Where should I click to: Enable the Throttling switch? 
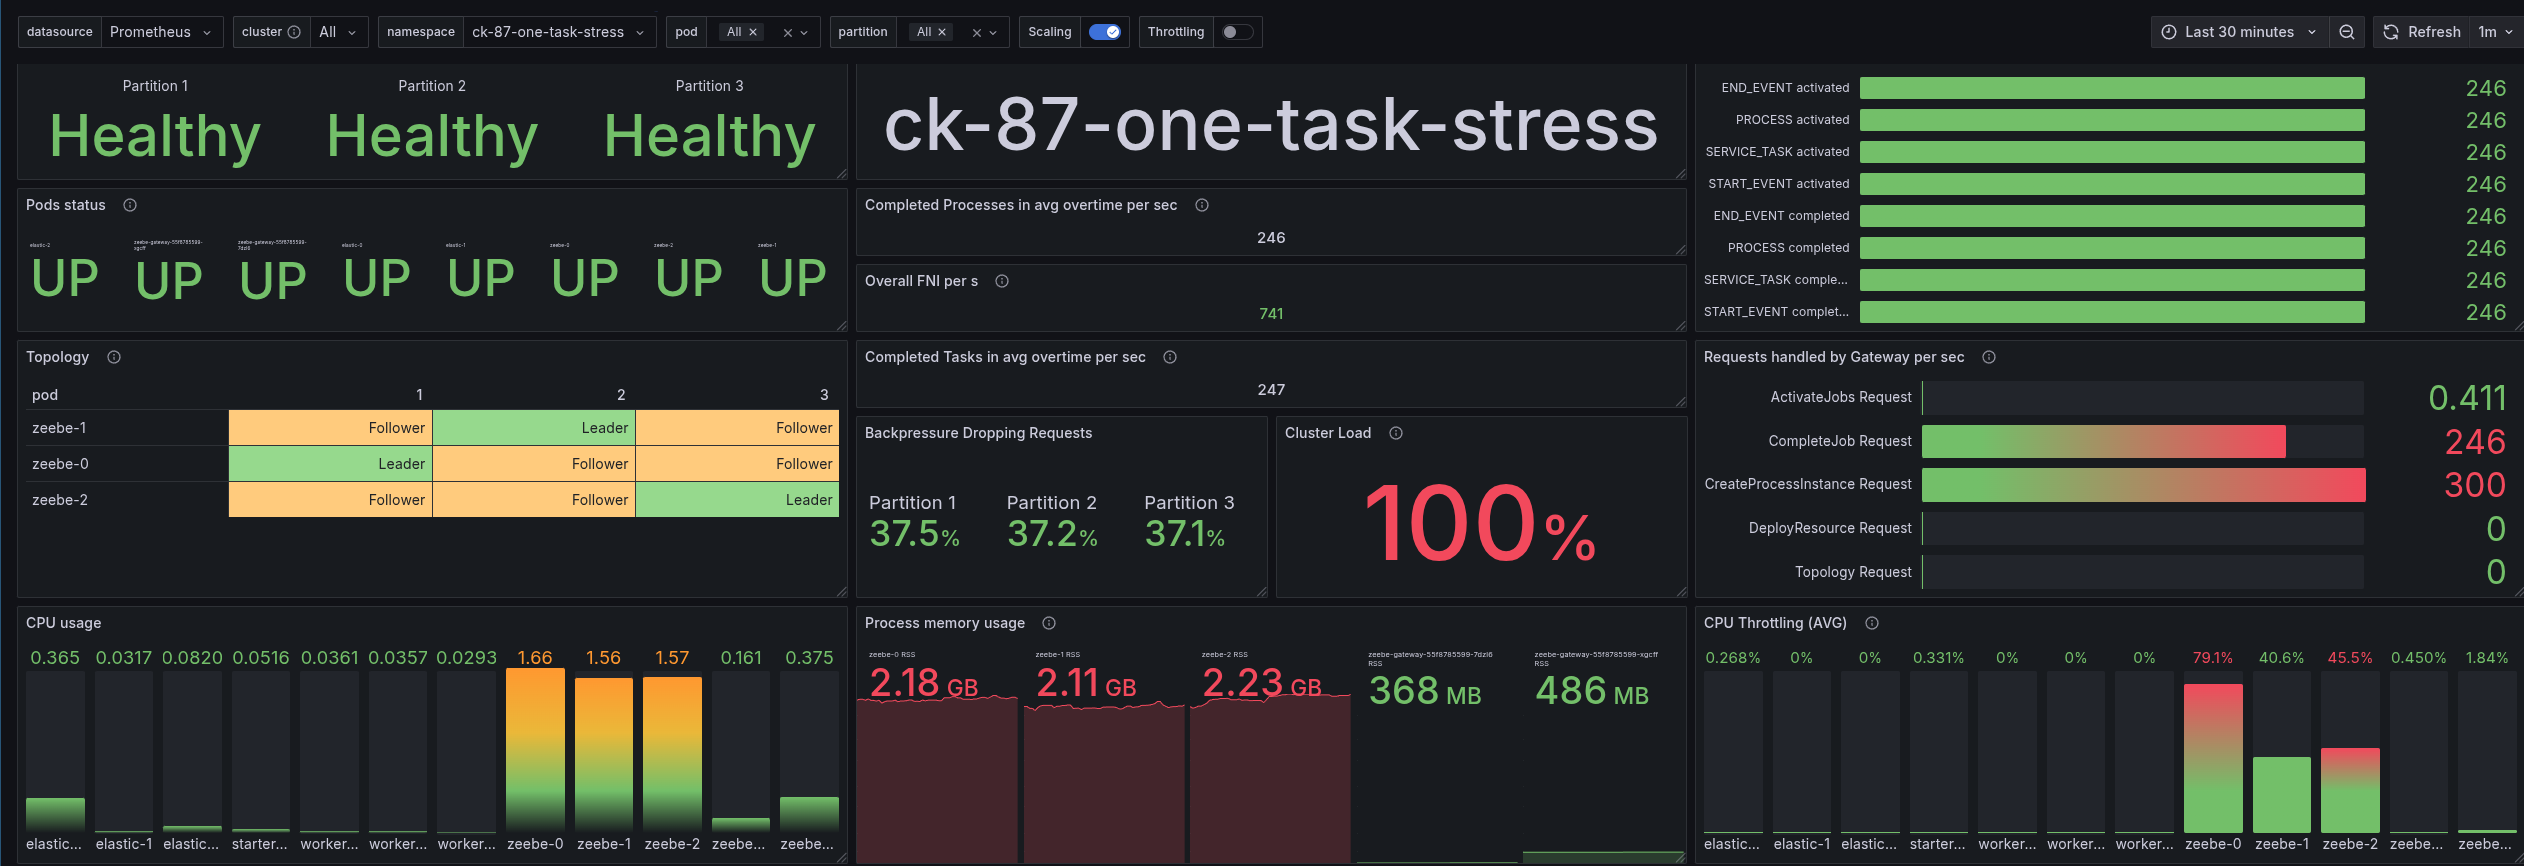click(1237, 32)
